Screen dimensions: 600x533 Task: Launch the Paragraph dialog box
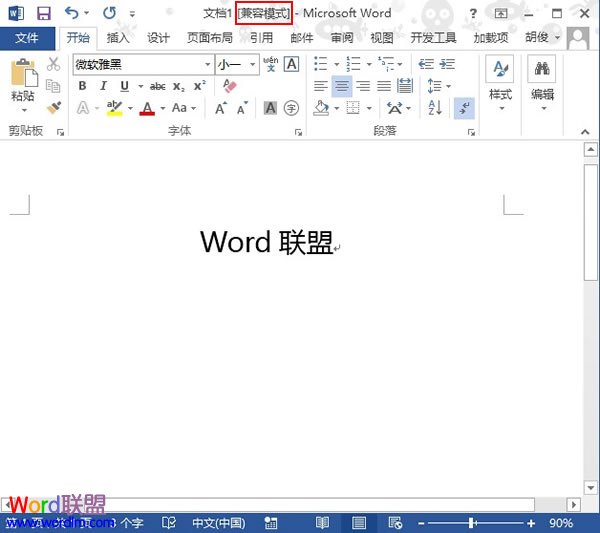pyautogui.click(x=471, y=132)
